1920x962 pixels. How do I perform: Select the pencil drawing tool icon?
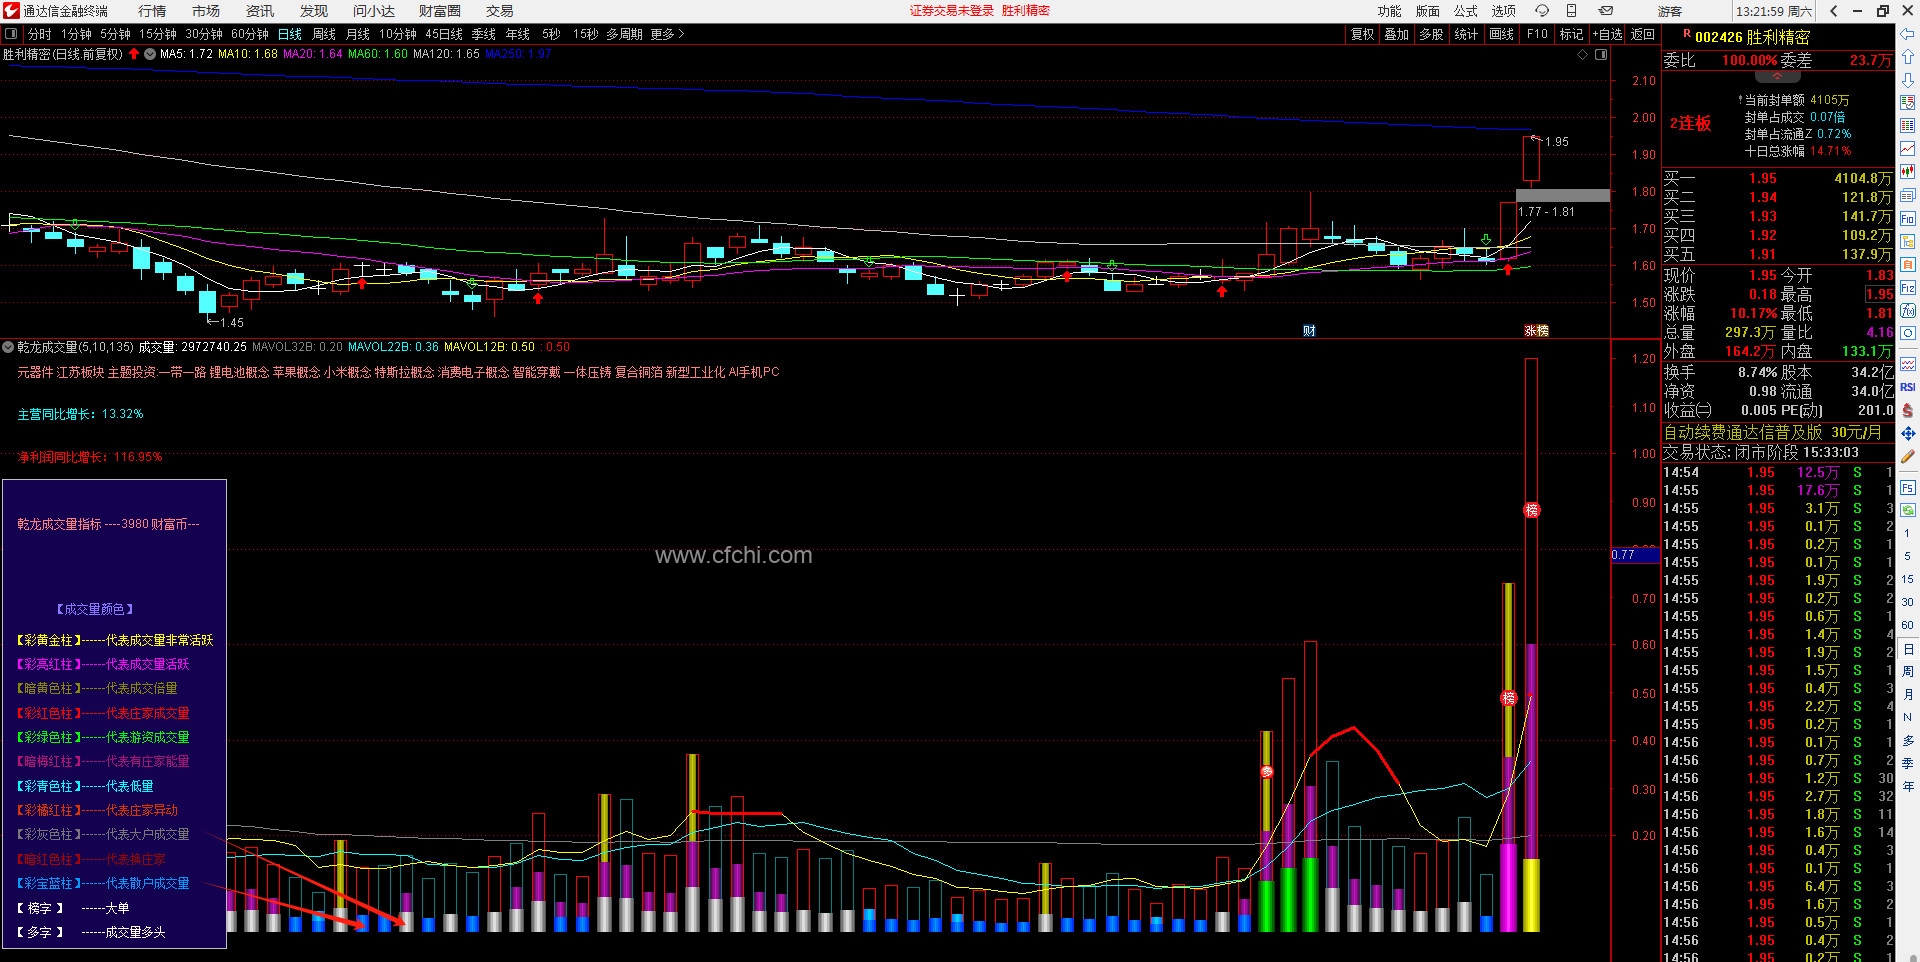coord(1908,456)
